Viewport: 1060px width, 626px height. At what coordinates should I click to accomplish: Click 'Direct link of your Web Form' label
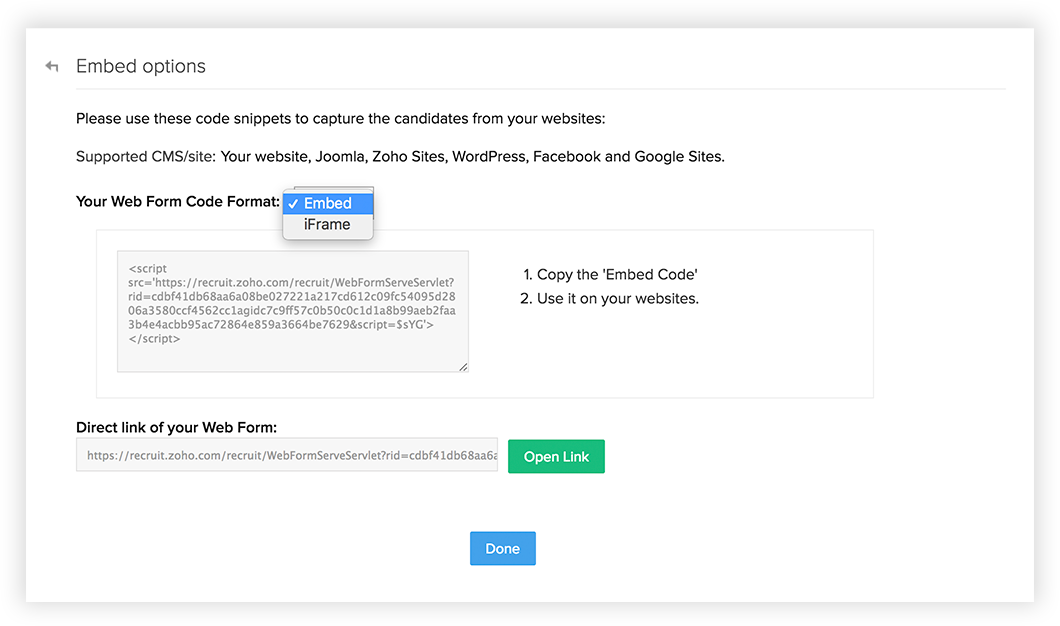point(176,428)
